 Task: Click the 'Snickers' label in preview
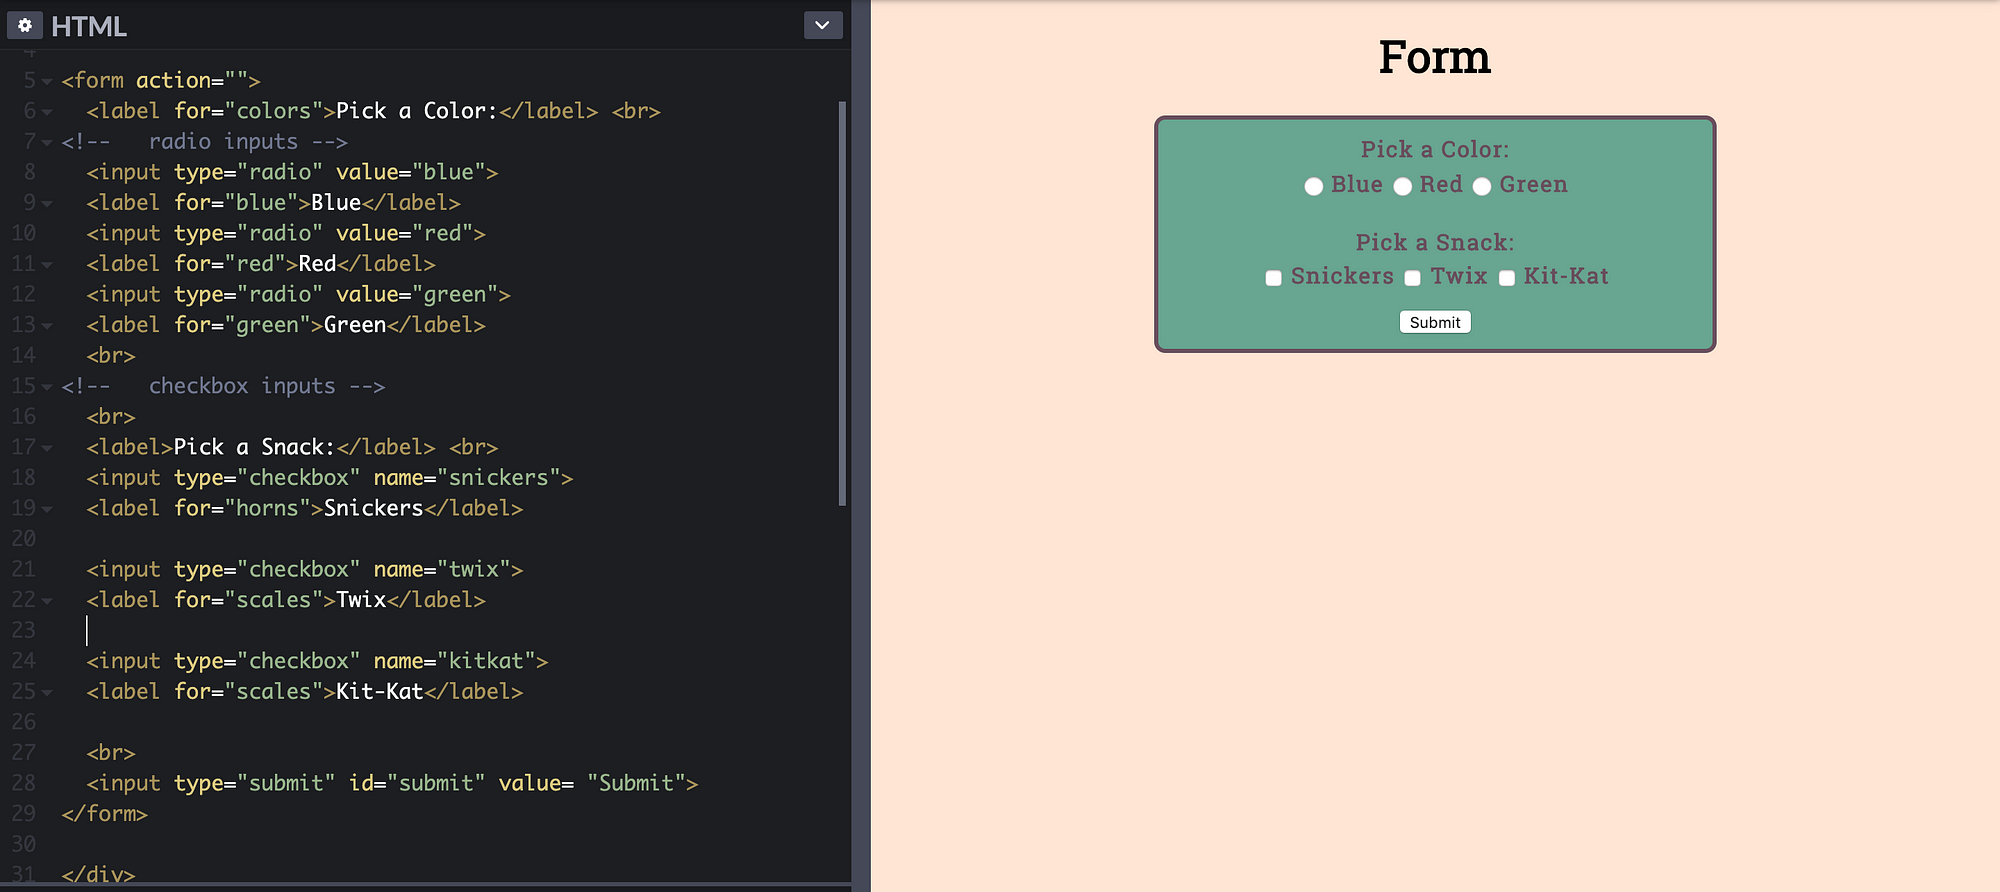[x=1342, y=276]
